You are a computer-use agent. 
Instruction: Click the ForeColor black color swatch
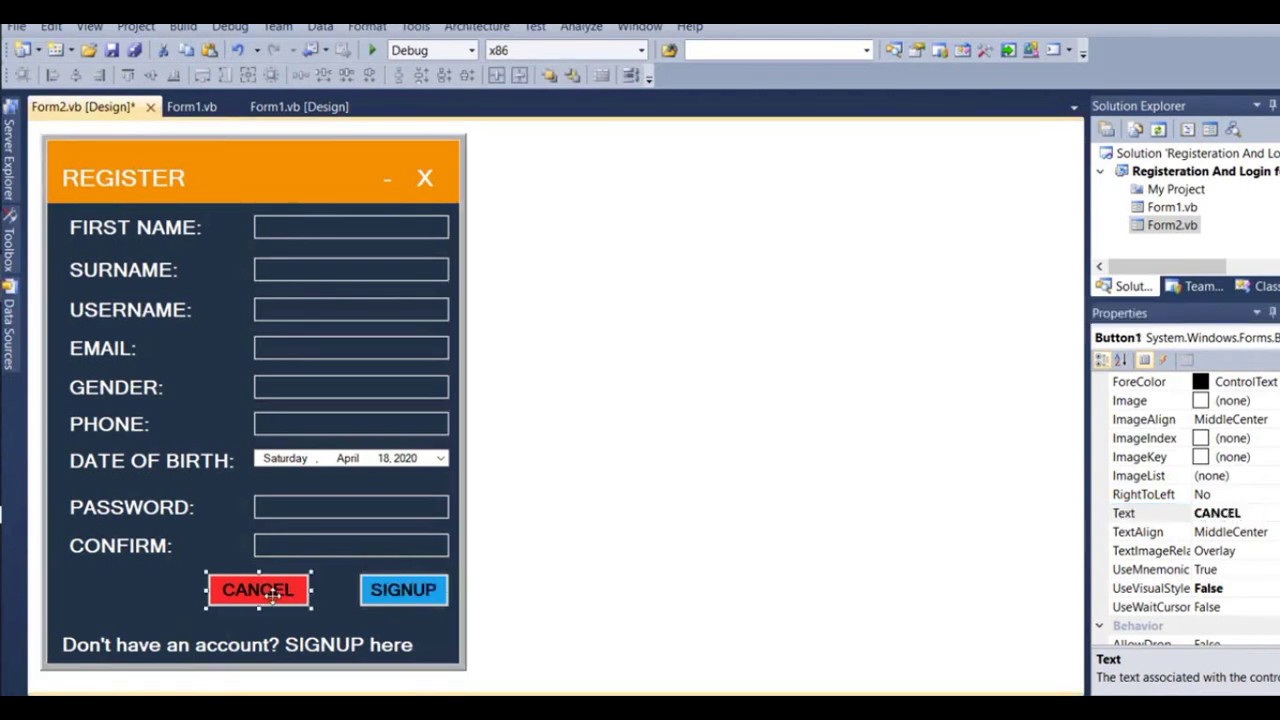pyautogui.click(x=1200, y=382)
